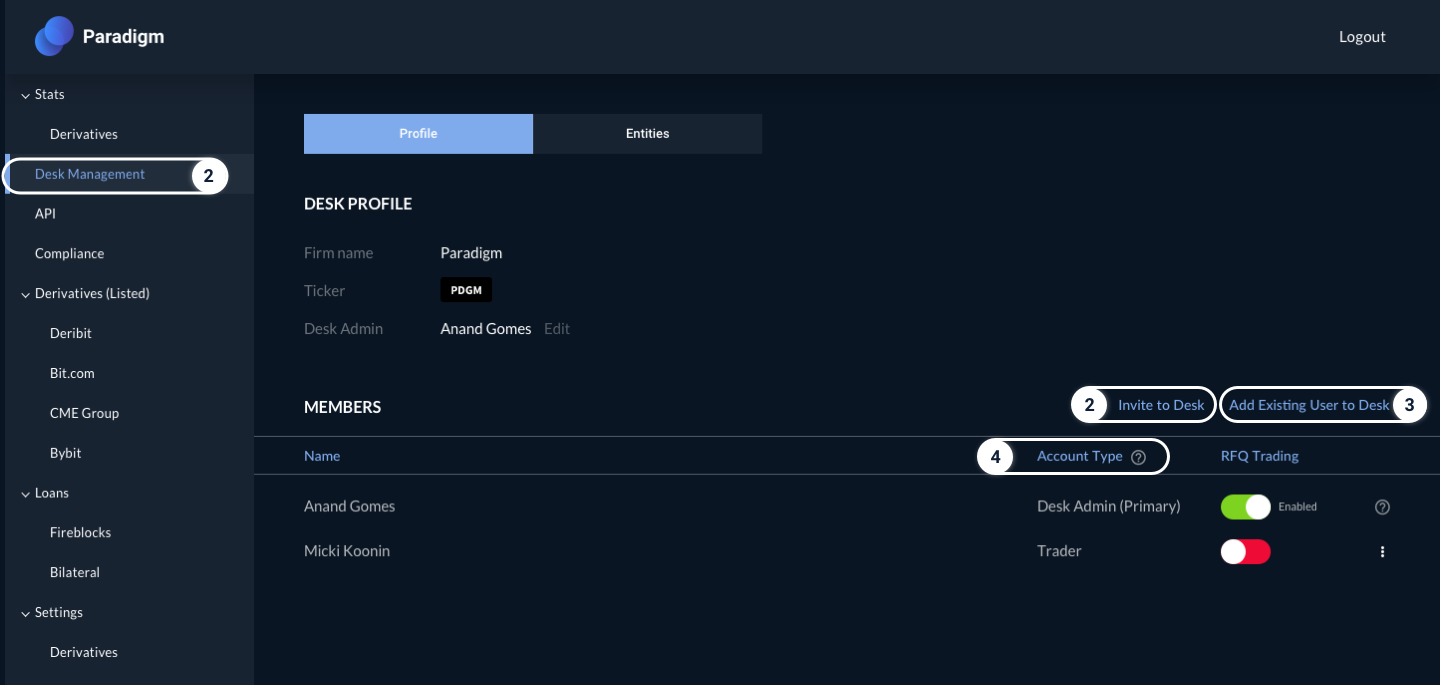Click Add Existing User to Desk
Screen dimensions: 1440x685
pos(1308,405)
